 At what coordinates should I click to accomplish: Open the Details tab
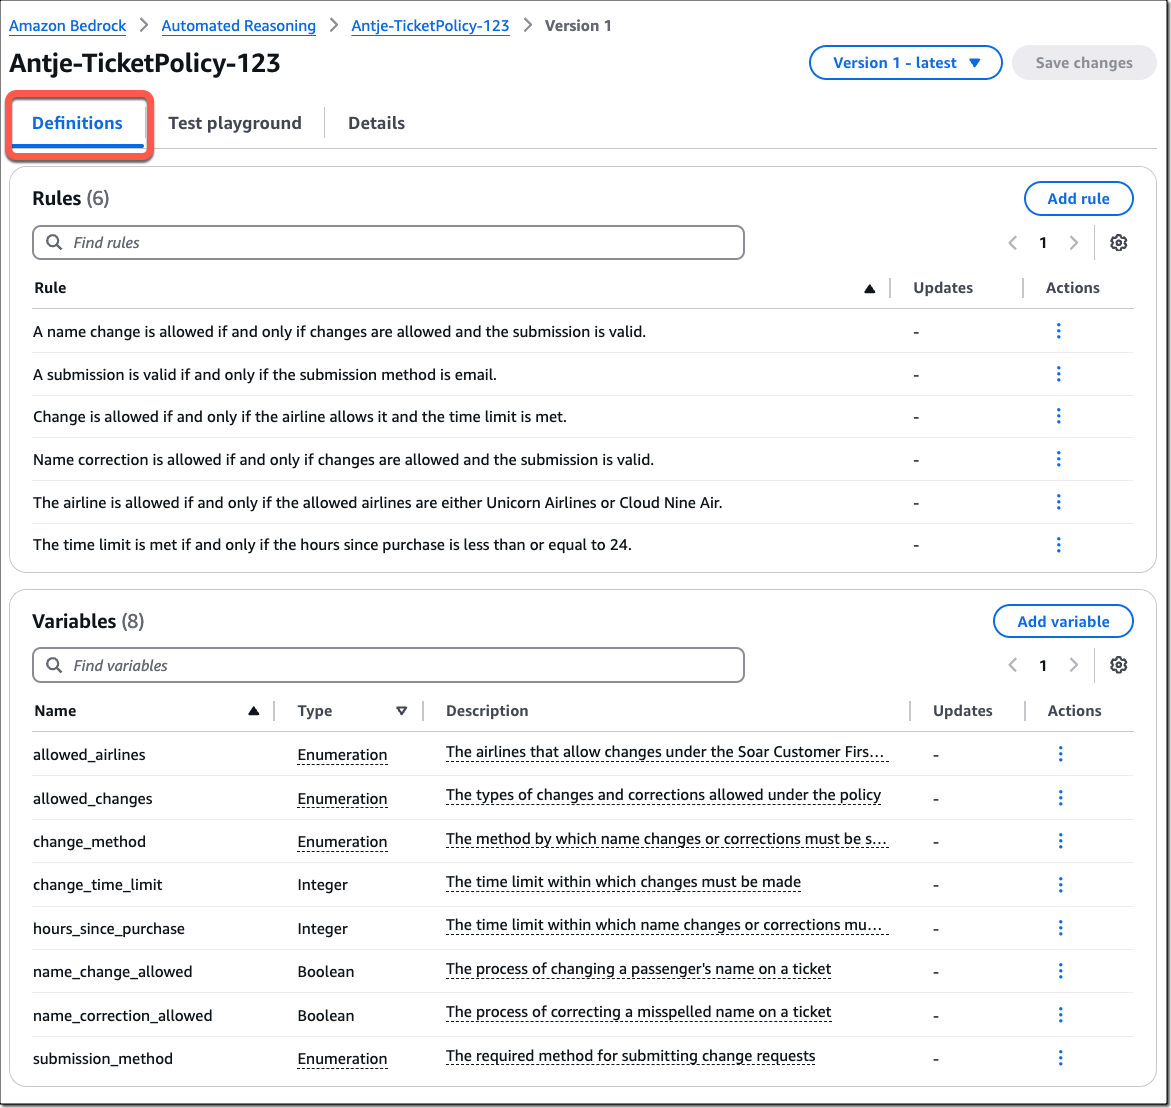376,123
